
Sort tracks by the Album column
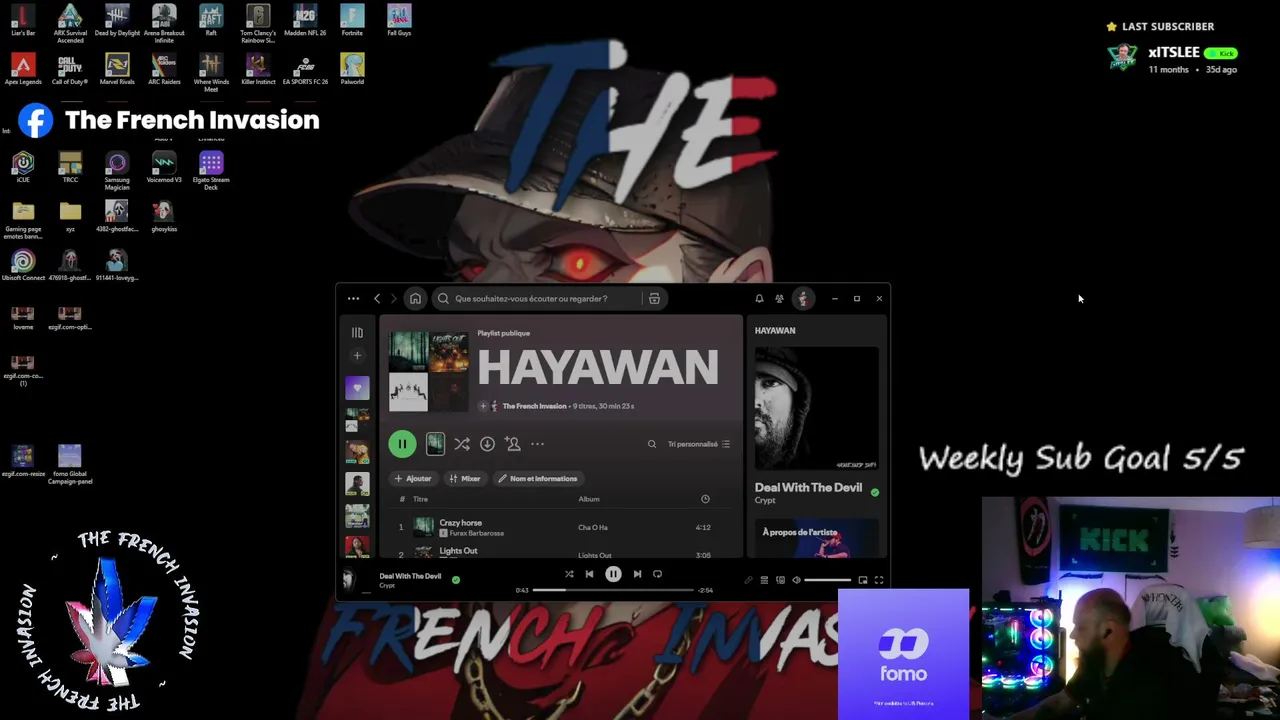(x=589, y=499)
